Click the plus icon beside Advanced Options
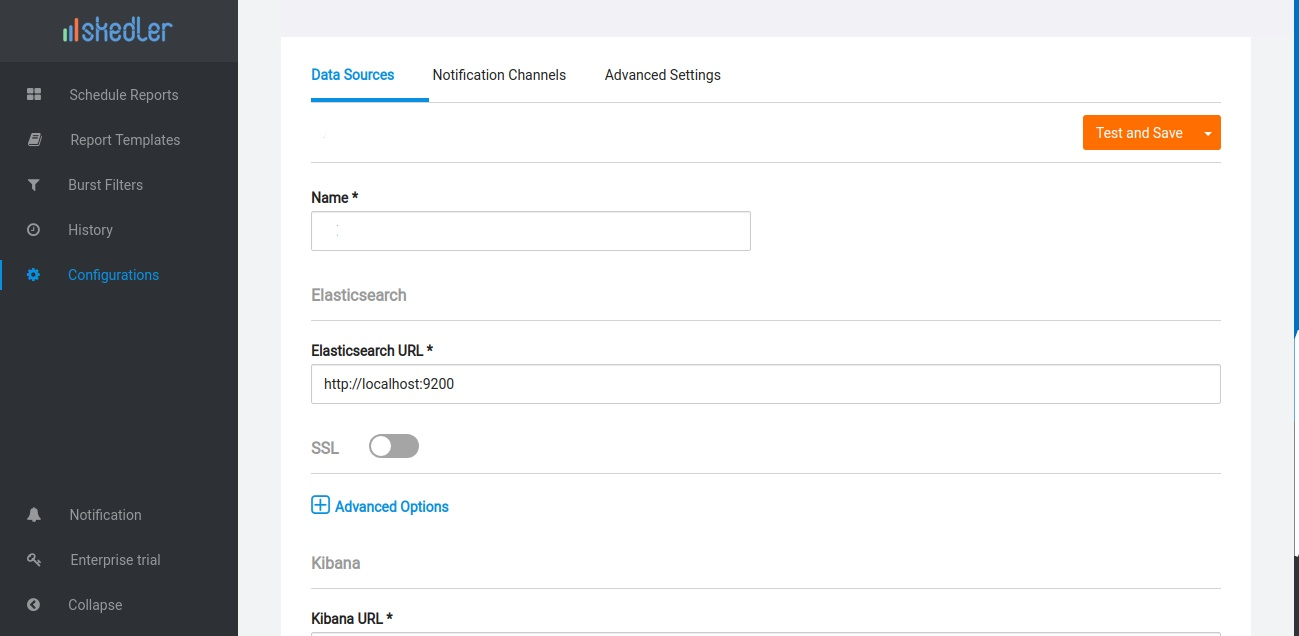The width and height of the screenshot is (1299, 636). click(x=320, y=505)
